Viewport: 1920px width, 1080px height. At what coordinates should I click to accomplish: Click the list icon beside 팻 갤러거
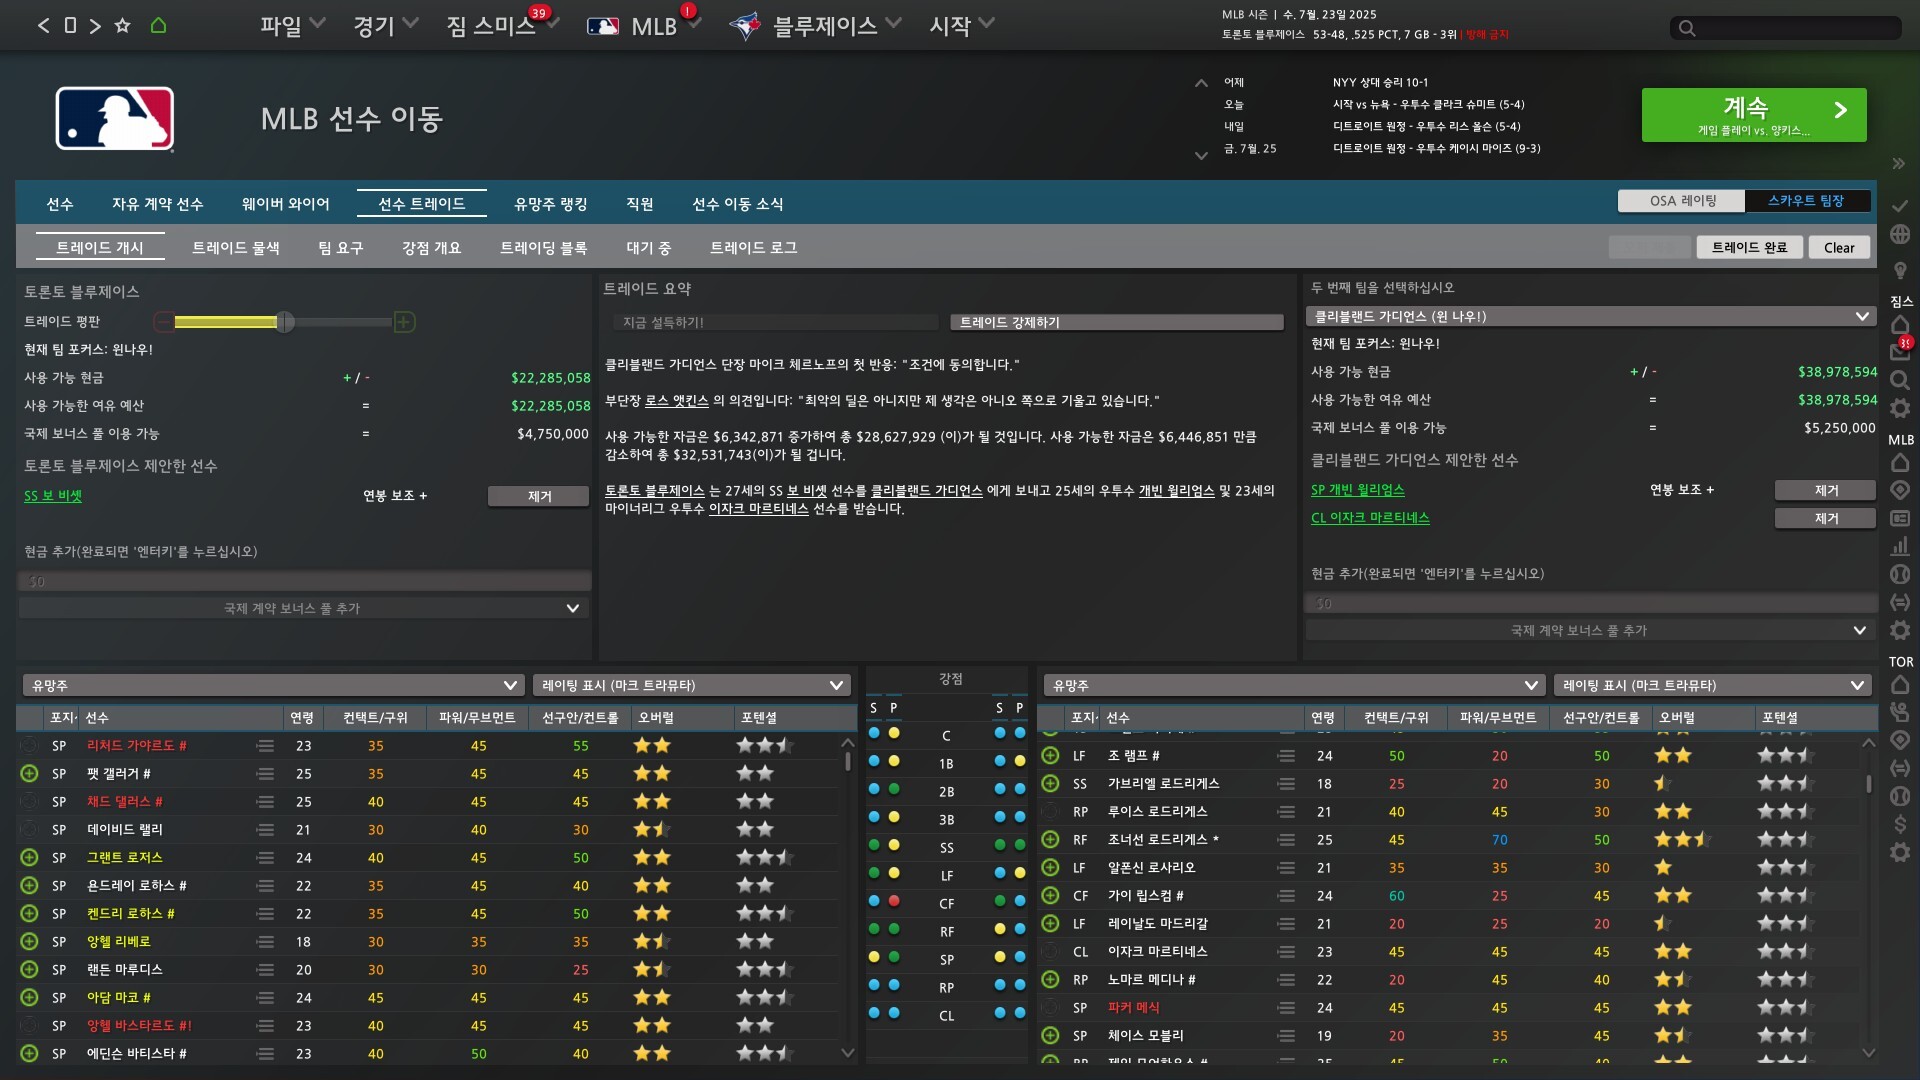(x=264, y=774)
